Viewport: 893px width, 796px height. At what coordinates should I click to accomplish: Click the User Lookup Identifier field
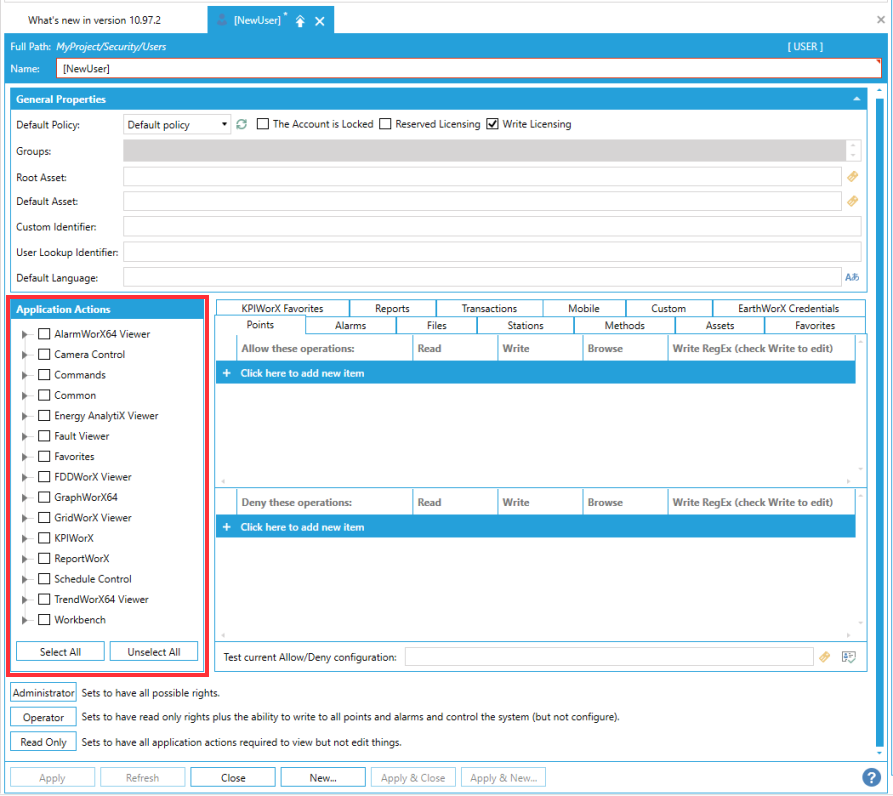(492, 252)
